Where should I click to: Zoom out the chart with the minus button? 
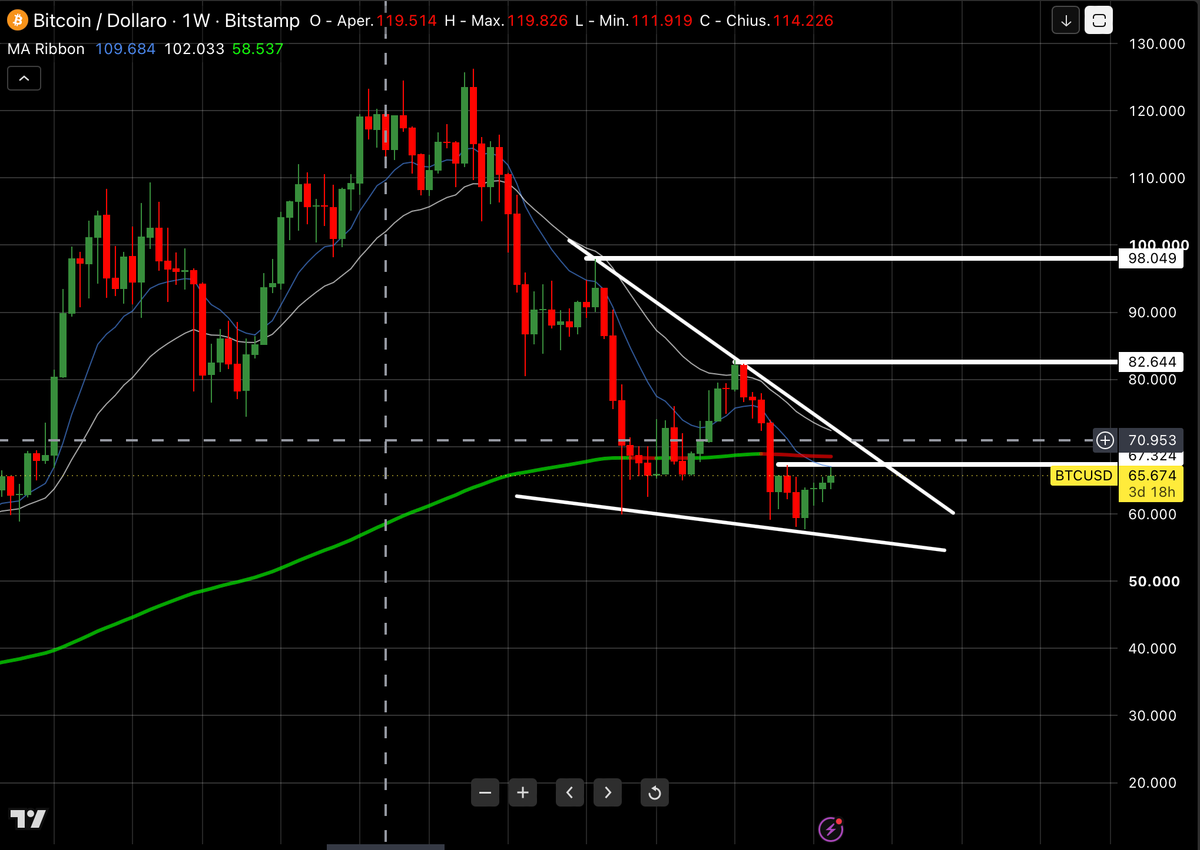coord(486,793)
